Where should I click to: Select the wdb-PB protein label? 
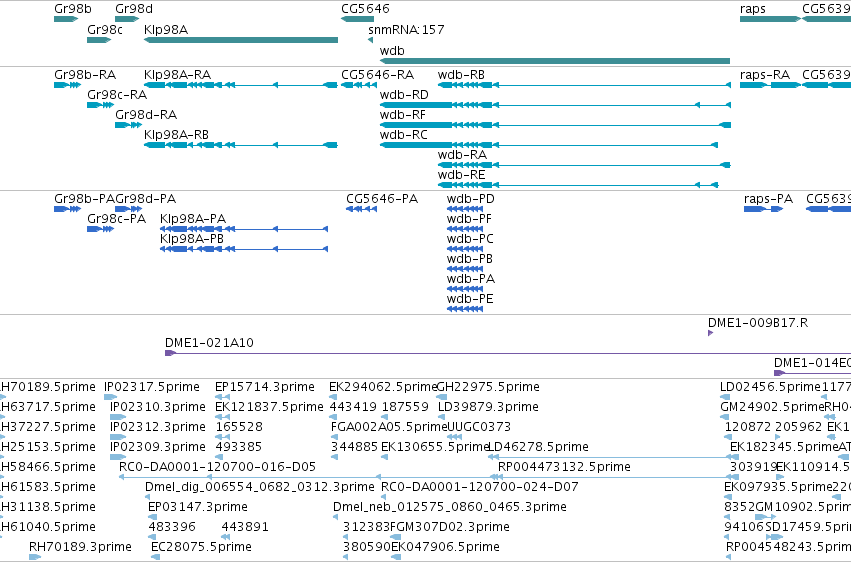pos(469,259)
